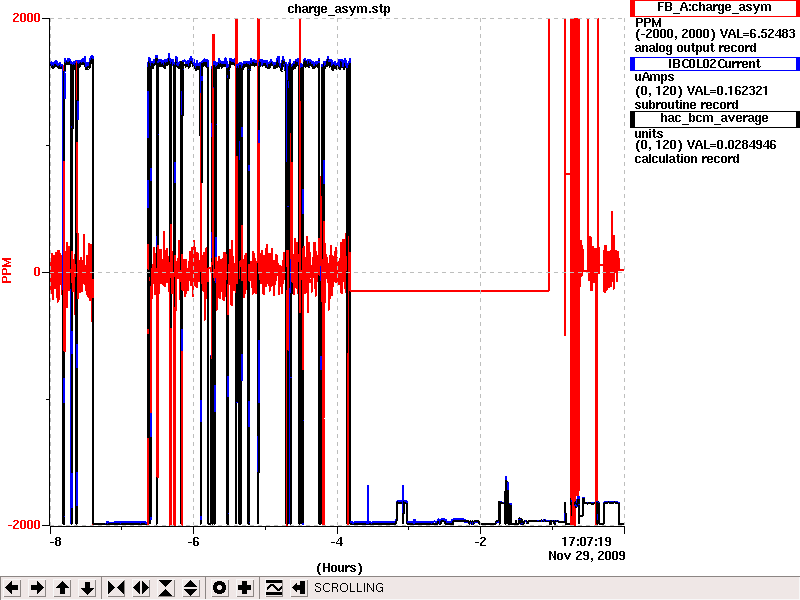Click the 0 y-axis tick label
This screenshot has height=600, width=800.
tap(37, 272)
